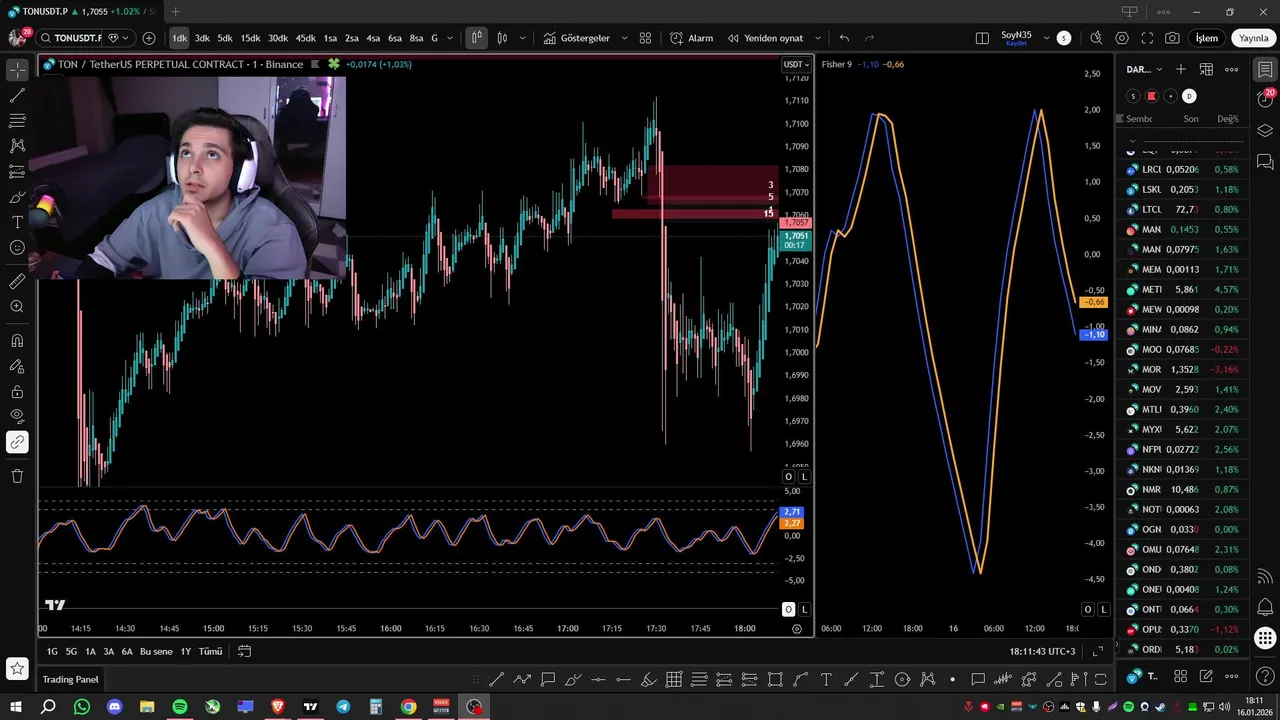
Task: Switch to the 1dk timeframe
Action: click(179, 38)
